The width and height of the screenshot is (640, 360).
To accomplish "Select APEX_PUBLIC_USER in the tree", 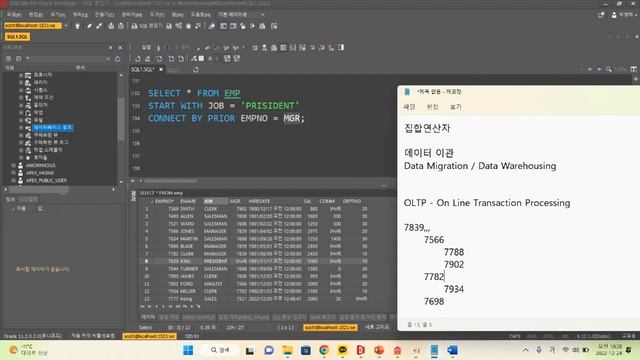I will [46, 180].
